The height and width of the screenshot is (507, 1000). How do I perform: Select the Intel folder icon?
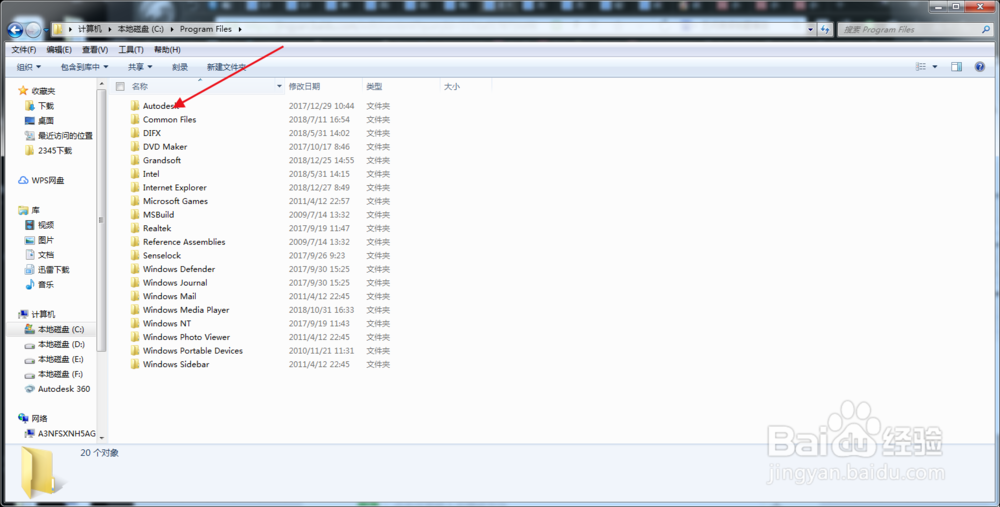tap(135, 173)
